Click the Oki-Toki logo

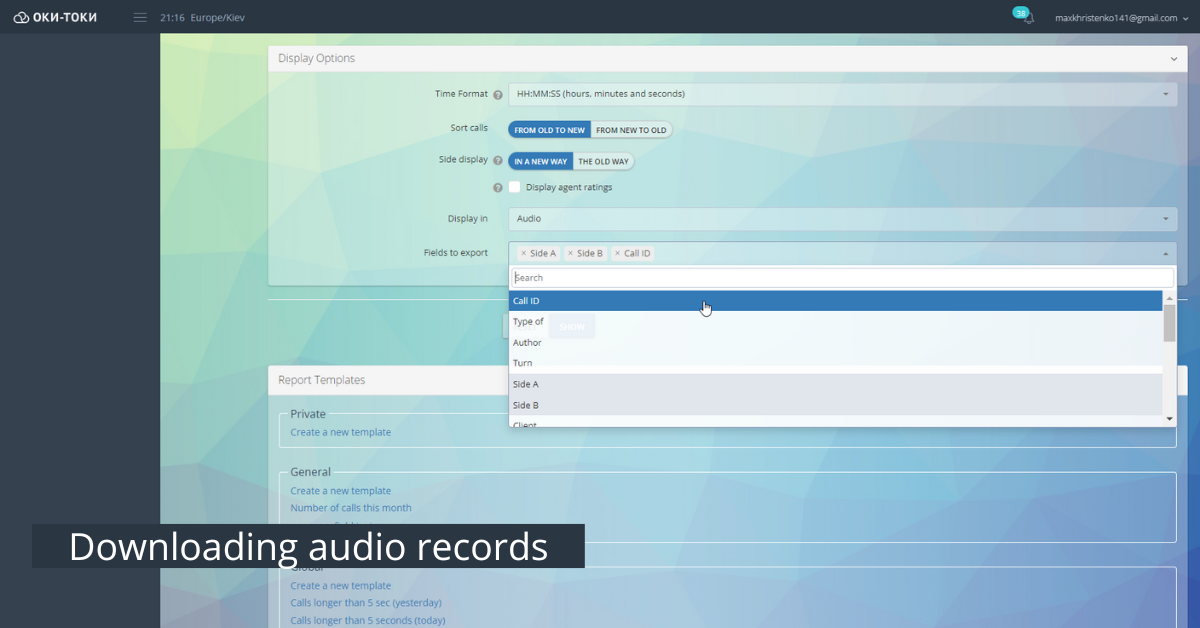tap(55, 17)
